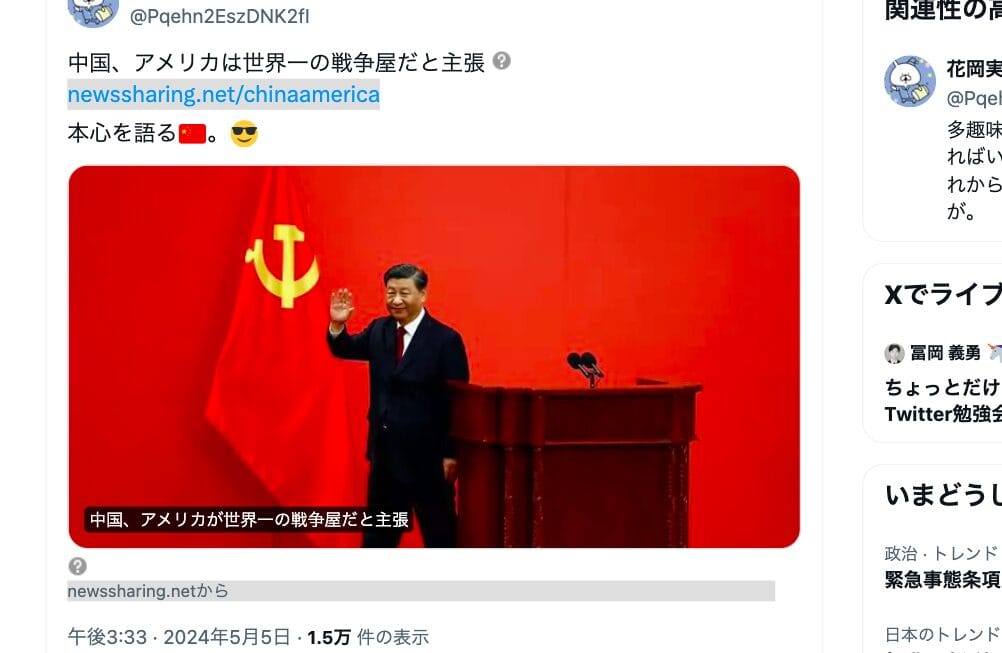The width and height of the screenshot is (1002, 653).
Task: Click the 政治・トレンド category label
Action: pos(941,553)
